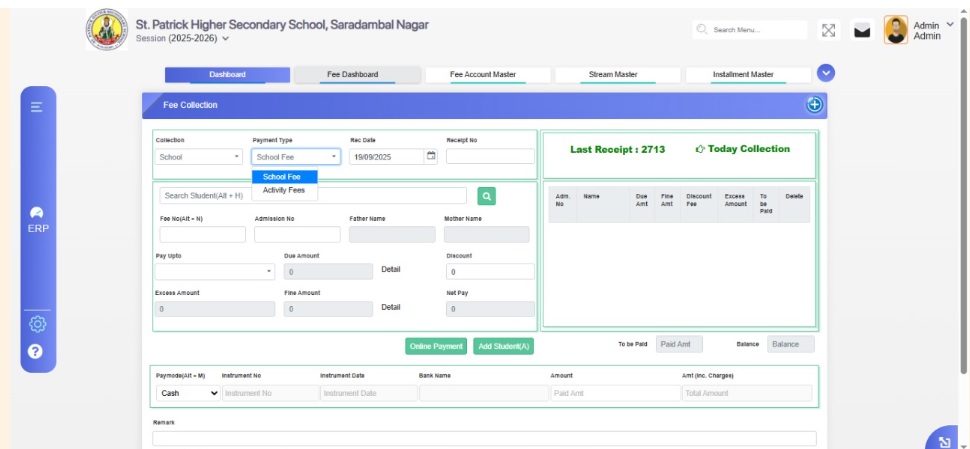Open settings gear in left sidebar
Screen dimensions: 970x449
(37, 324)
